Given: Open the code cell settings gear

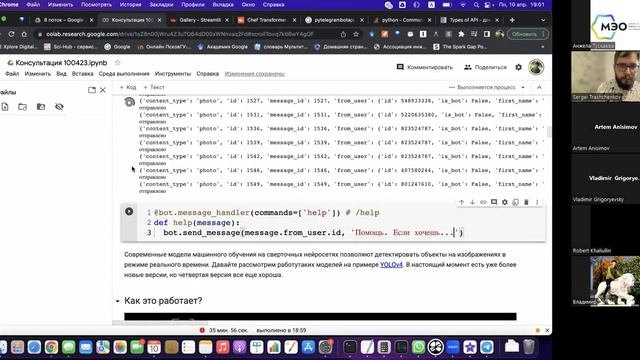Looking at the screenshot, I should pos(505,202).
